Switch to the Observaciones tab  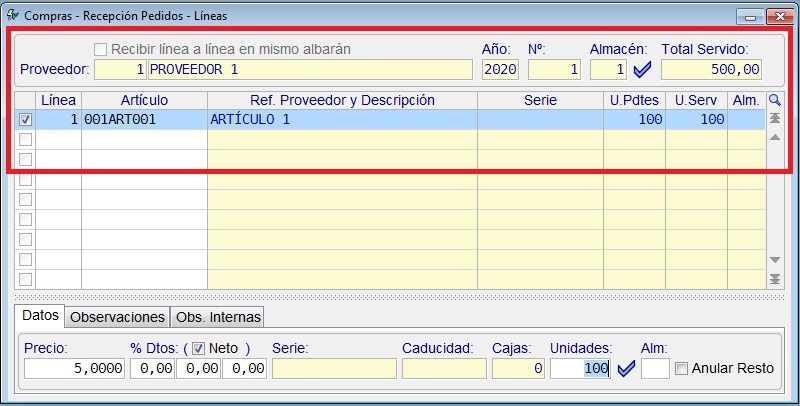tap(117, 316)
